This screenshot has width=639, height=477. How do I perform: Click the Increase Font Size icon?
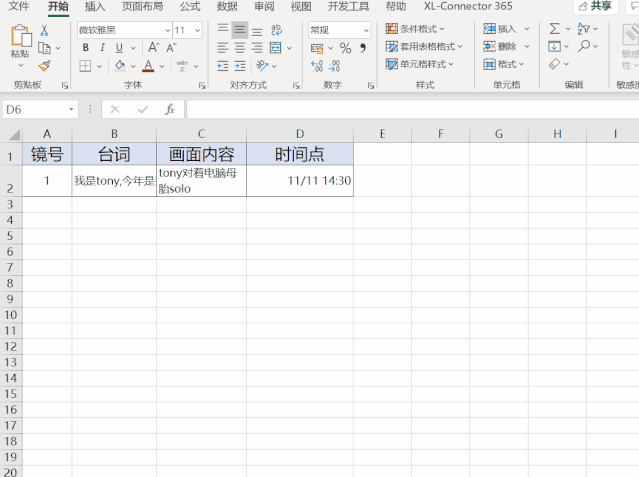tap(153, 48)
